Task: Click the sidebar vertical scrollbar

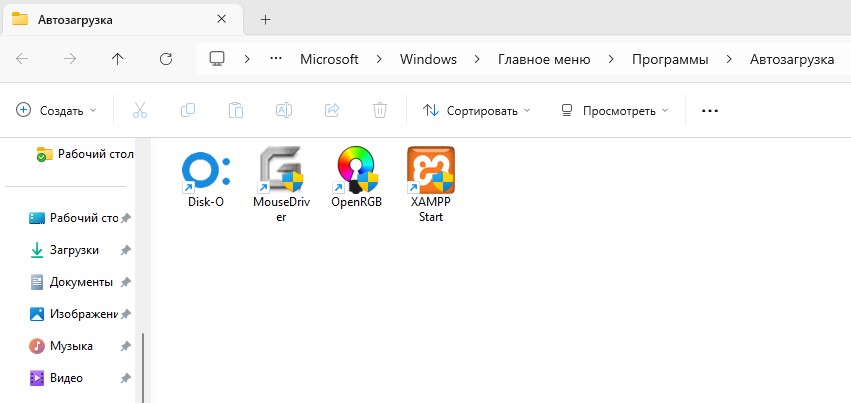Action: [143, 367]
